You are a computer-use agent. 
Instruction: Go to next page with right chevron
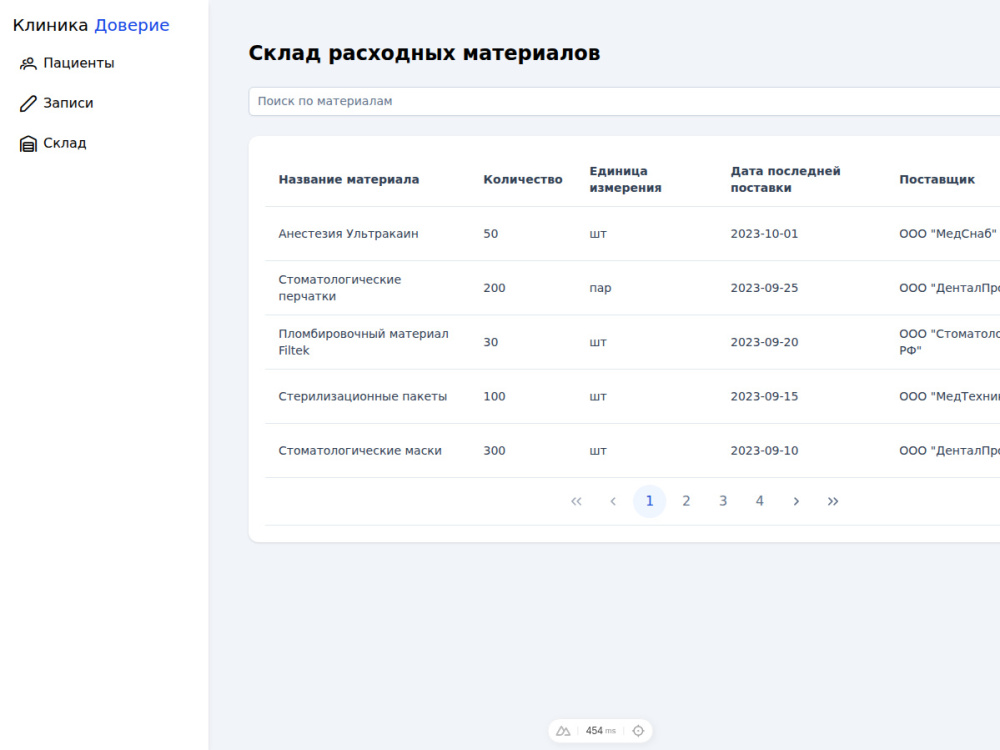point(796,501)
